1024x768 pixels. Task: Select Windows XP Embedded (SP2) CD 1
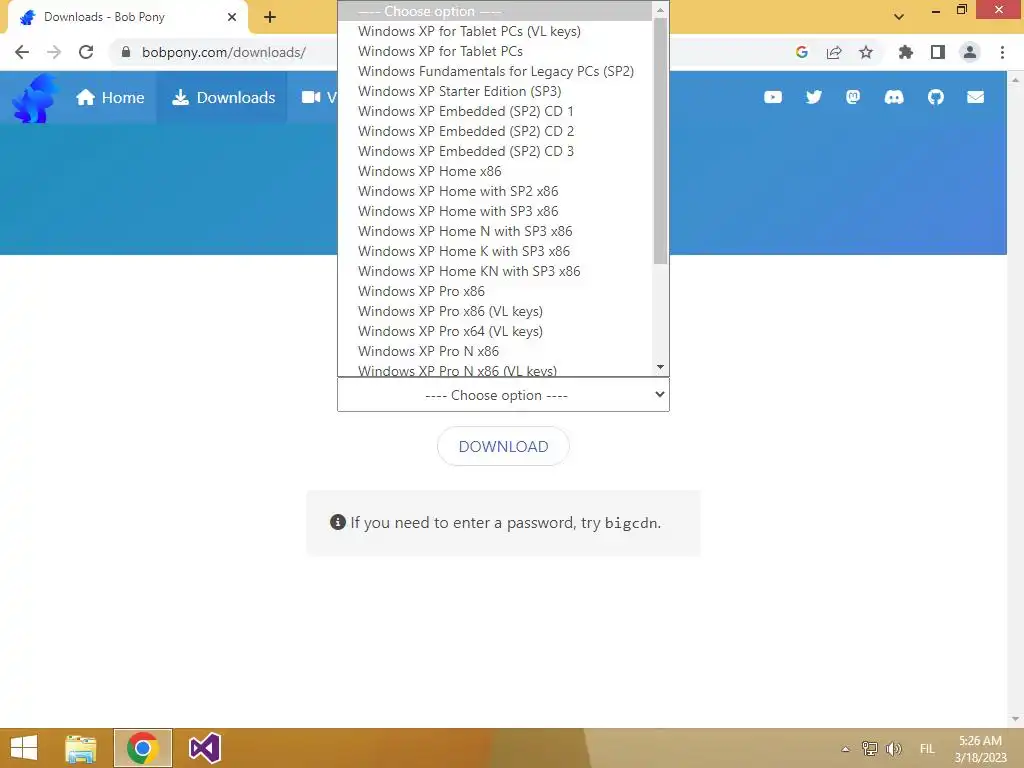coord(495,111)
